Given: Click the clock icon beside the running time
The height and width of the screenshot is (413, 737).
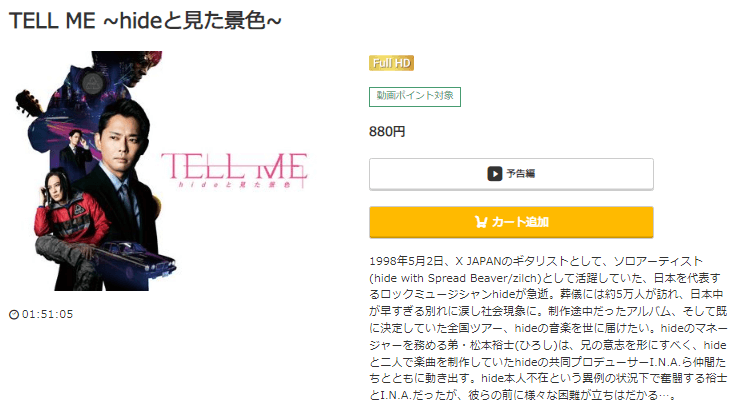Looking at the screenshot, I should pyautogui.click(x=14, y=314).
